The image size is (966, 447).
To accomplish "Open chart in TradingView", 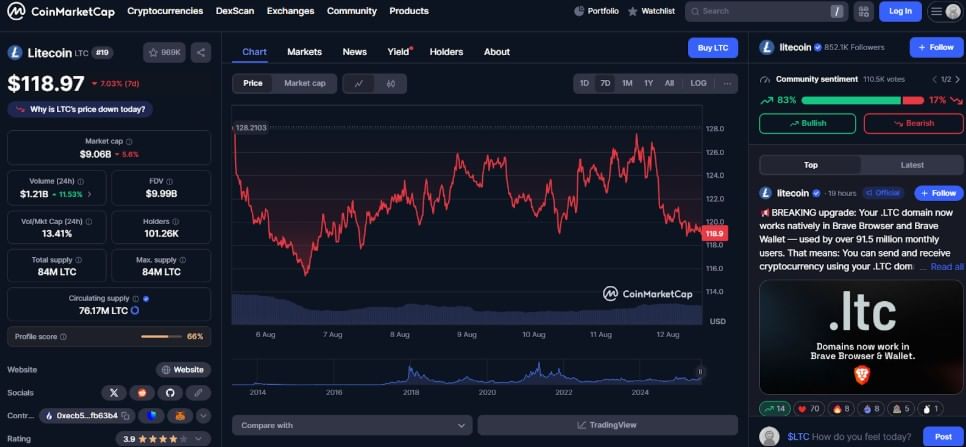I will (x=607, y=425).
